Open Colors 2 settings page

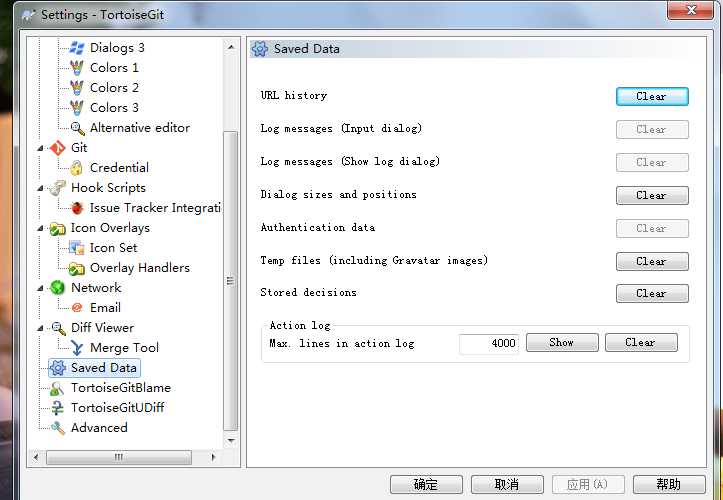[114, 88]
